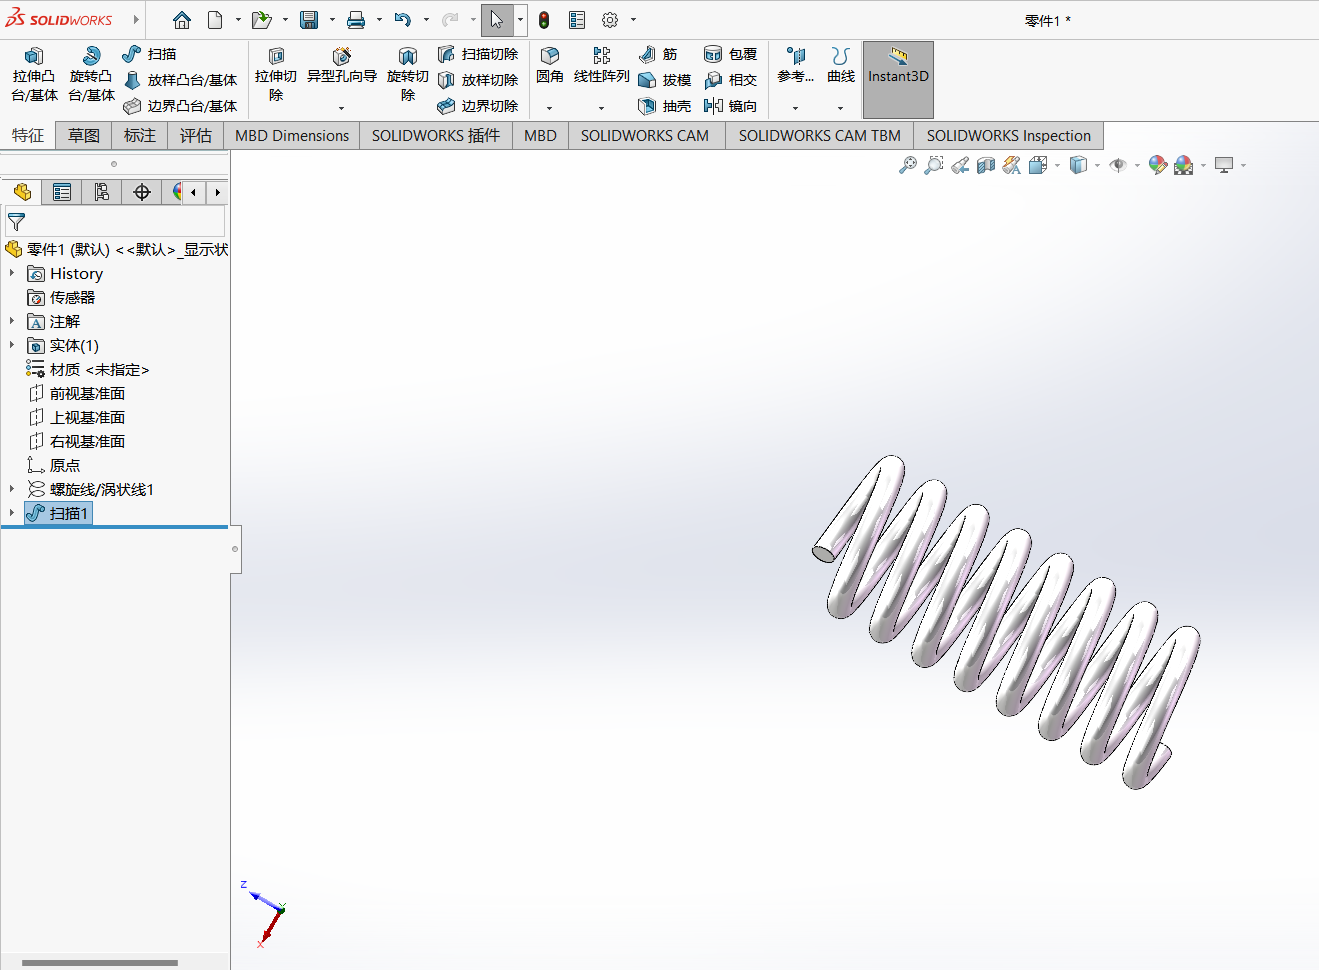Expand the Fillet 圆角 dropdown arrow
The height and width of the screenshot is (970, 1319).
(x=550, y=108)
